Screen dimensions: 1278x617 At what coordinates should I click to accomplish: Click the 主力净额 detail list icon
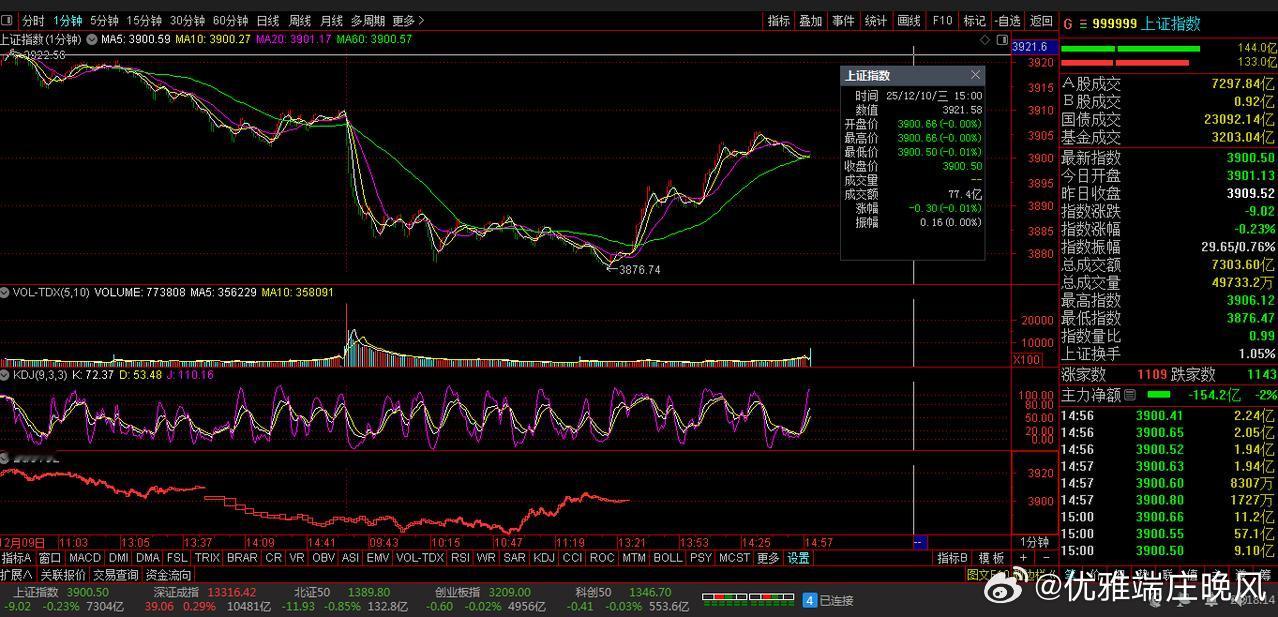1130,395
